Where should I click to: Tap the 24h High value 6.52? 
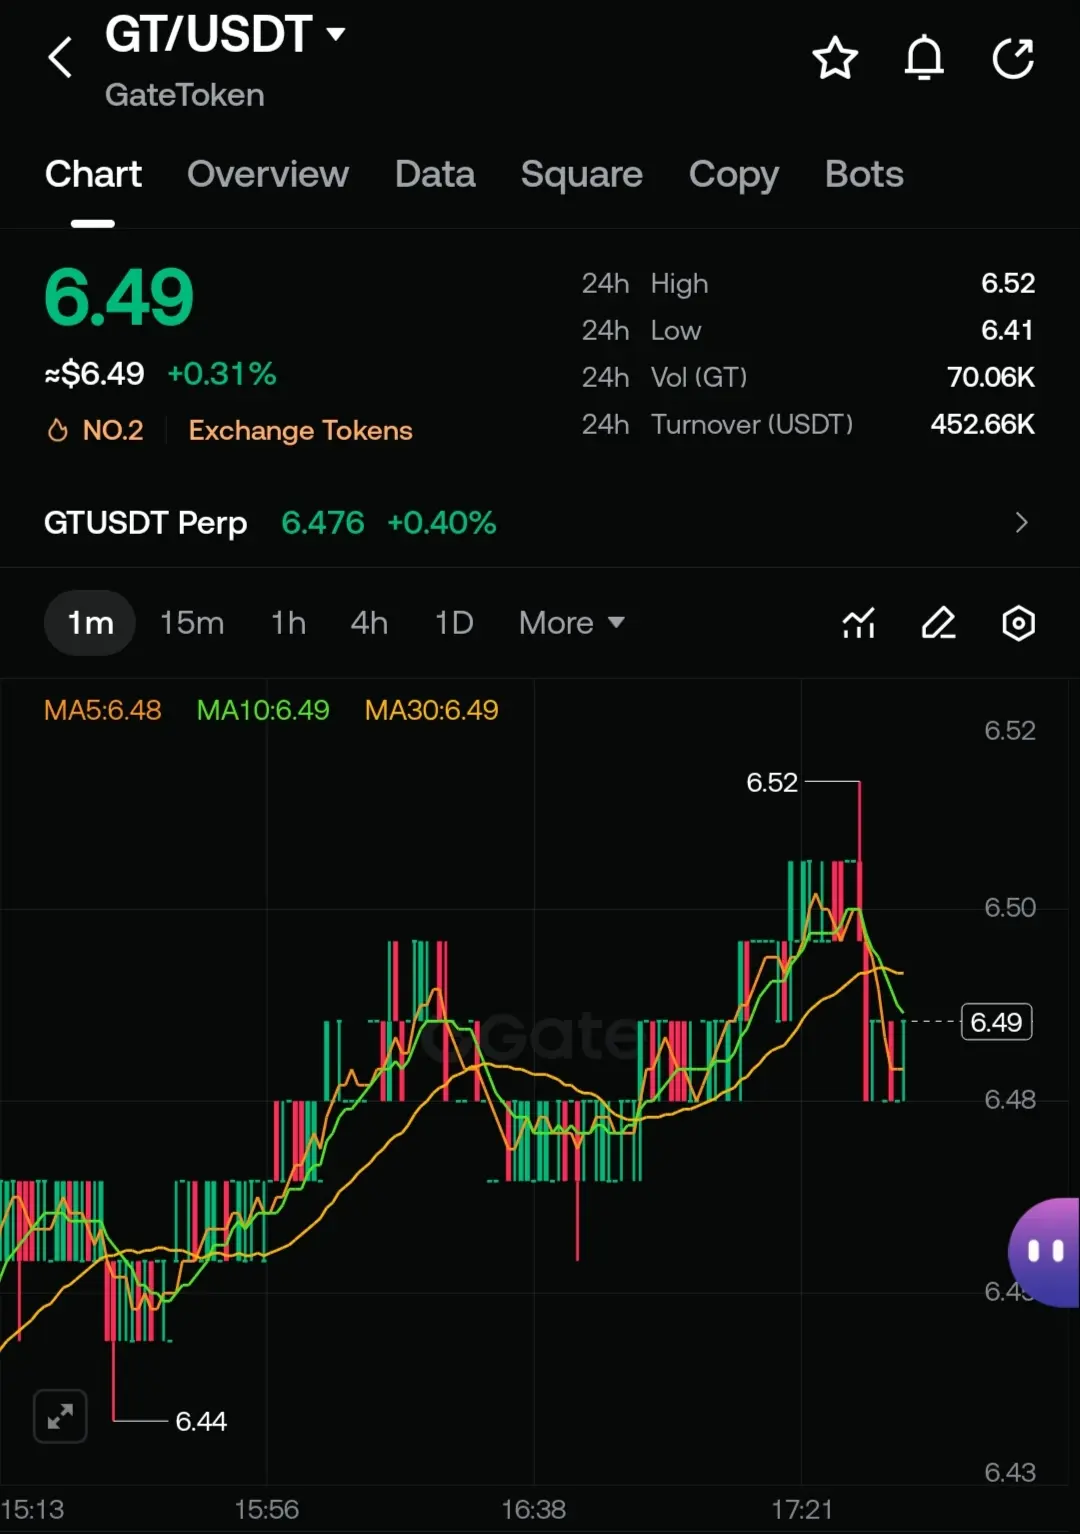point(1008,283)
